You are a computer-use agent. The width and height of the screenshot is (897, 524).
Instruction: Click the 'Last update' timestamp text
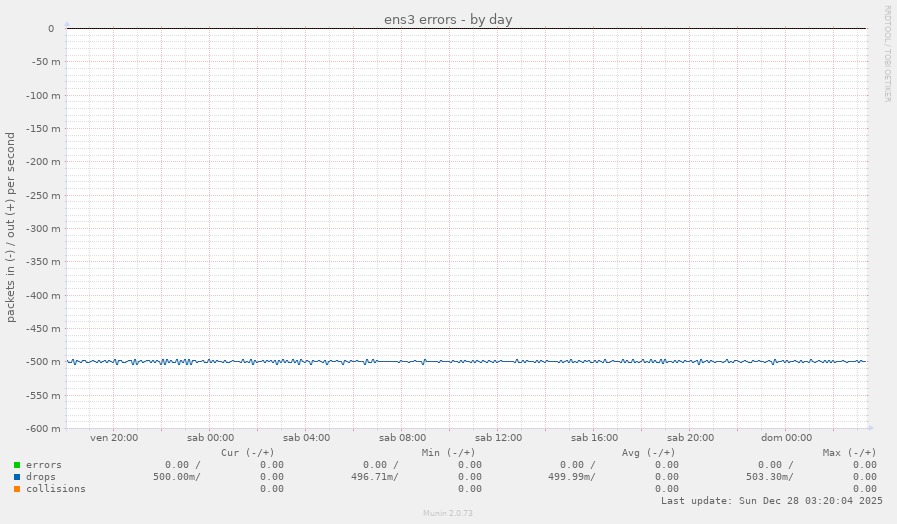tap(772, 501)
